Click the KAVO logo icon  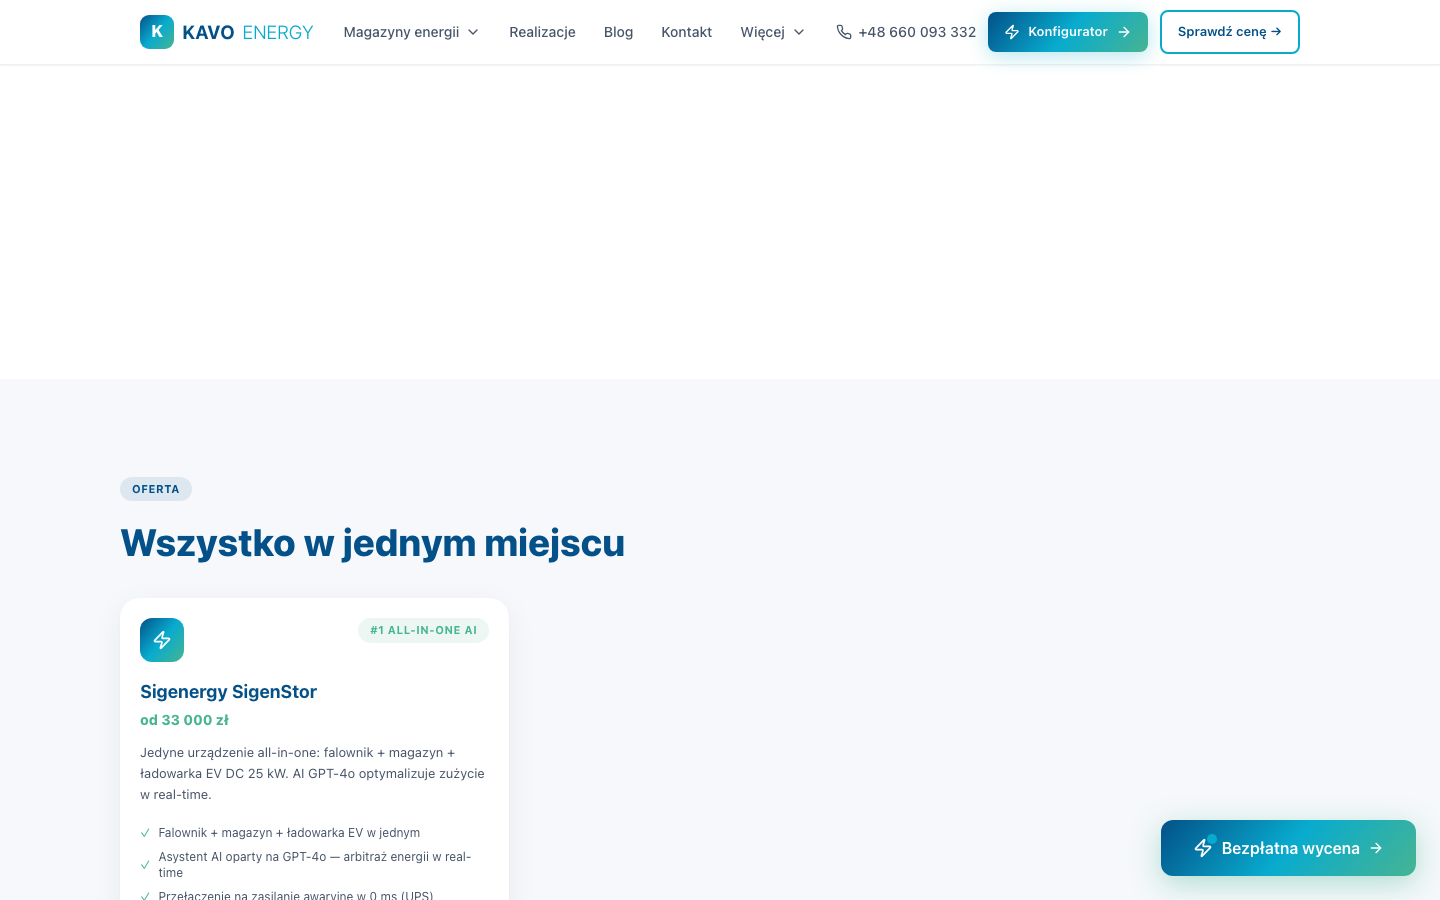[157, 32]
